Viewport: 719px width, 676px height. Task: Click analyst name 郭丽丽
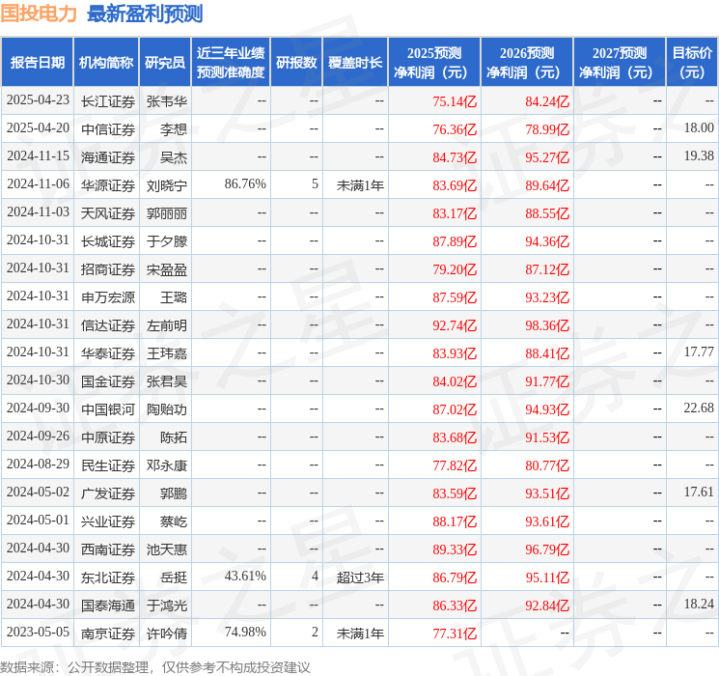[x=167, y=213]
